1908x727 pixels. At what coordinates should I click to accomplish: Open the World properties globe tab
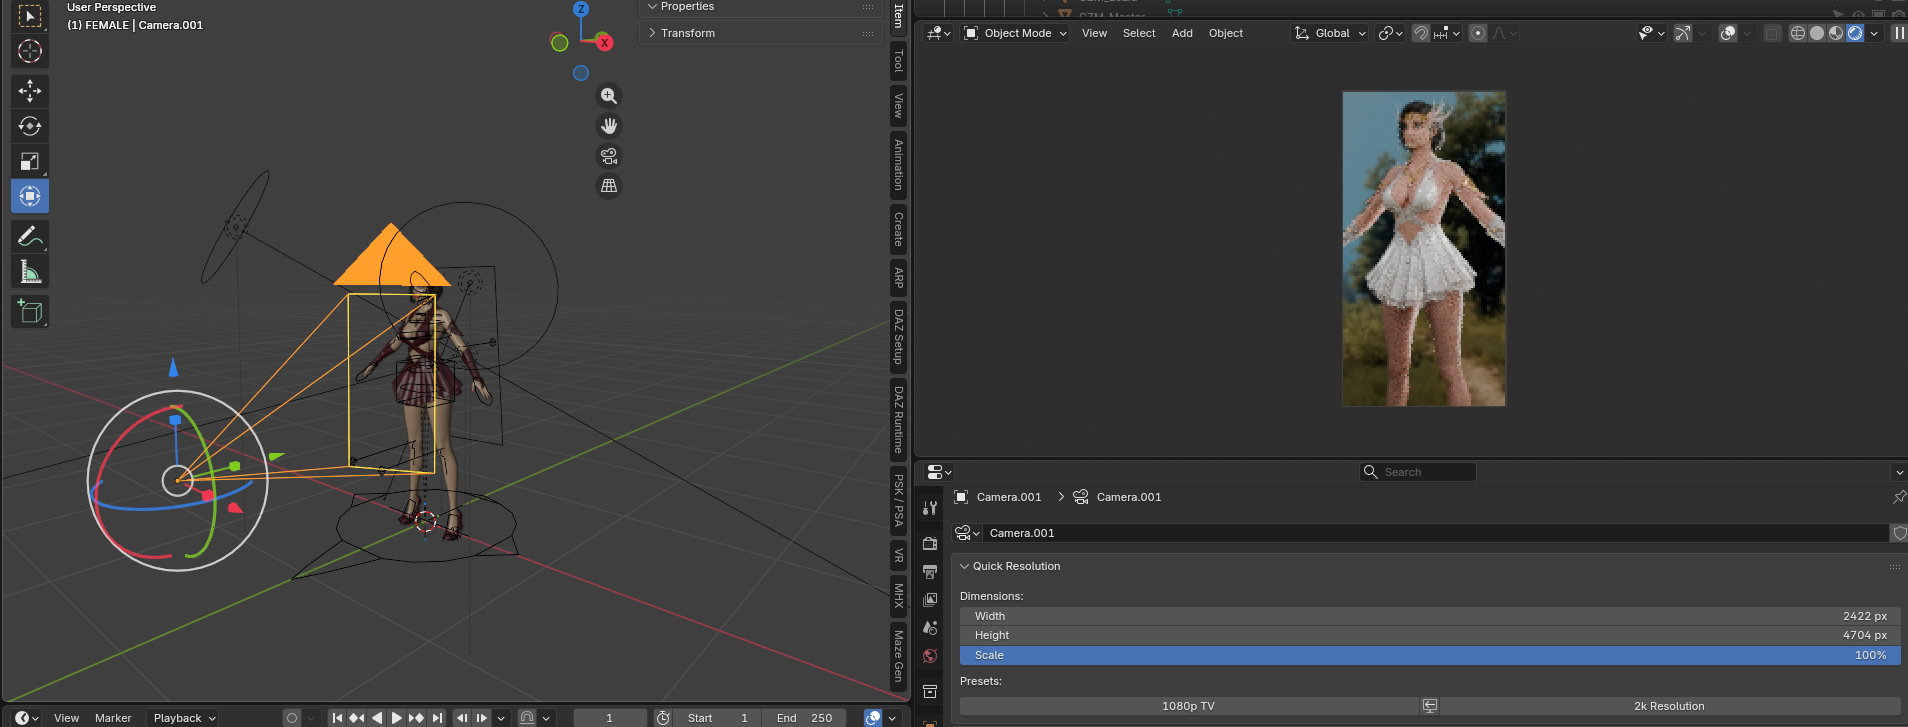click(930, 656)
